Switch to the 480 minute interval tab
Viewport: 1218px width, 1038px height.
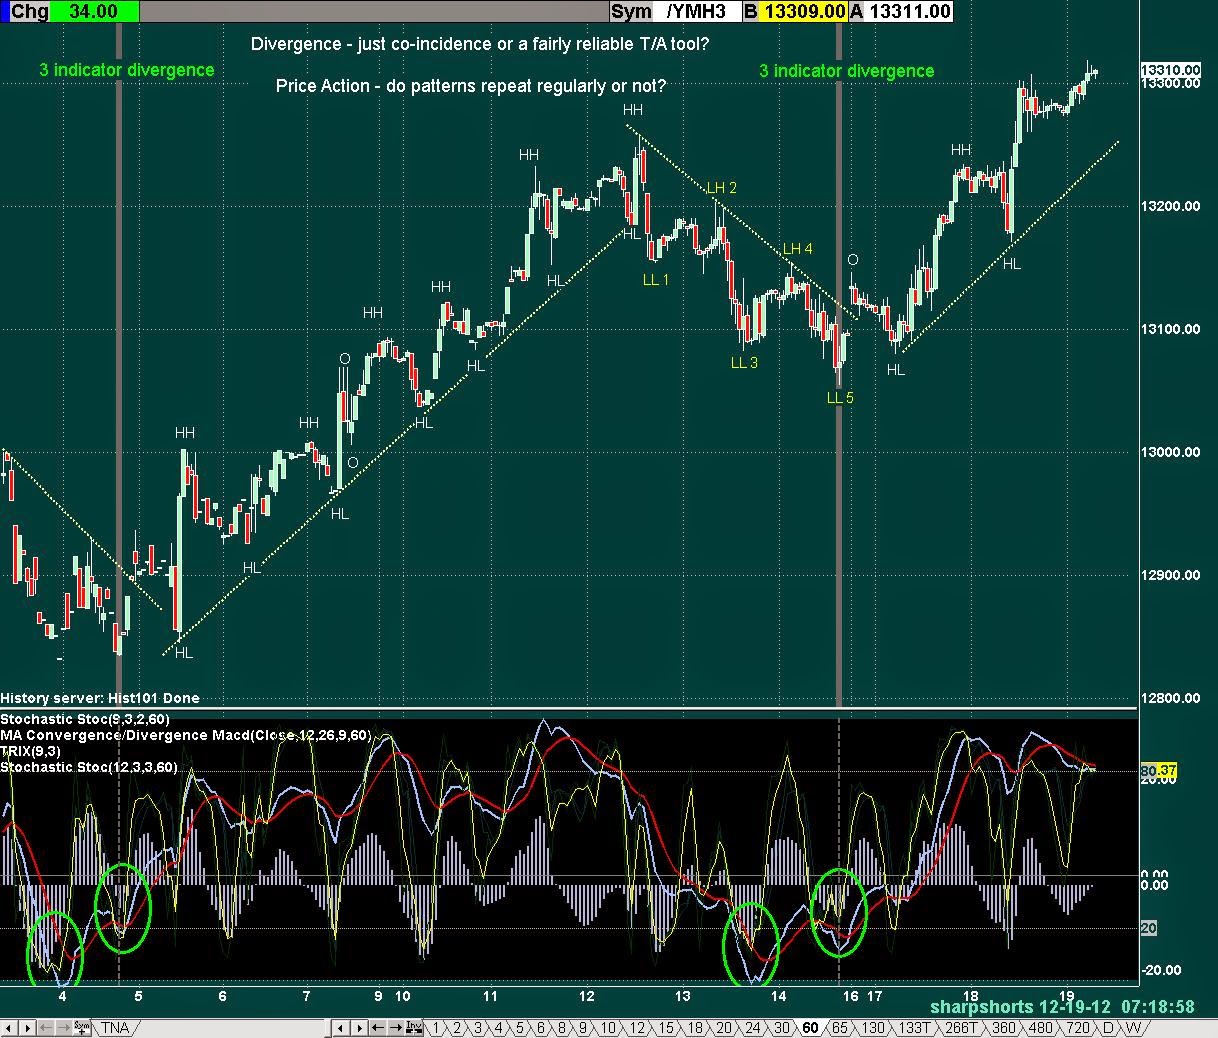point(1041,1028)
